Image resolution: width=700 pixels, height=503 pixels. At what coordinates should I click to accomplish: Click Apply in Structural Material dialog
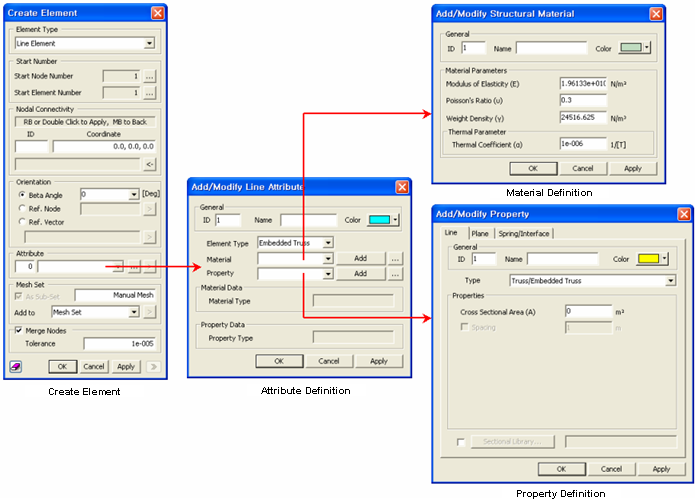(x=632, y=168)
